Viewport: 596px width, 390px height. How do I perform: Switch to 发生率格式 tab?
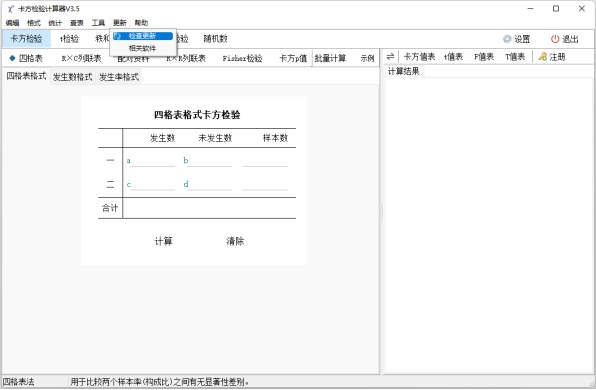point(119,77)
